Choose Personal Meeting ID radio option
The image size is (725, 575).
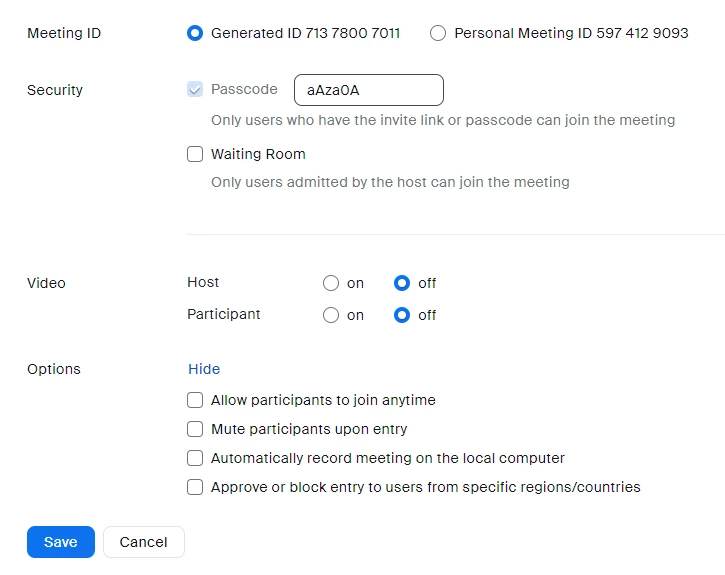(438, 33)
